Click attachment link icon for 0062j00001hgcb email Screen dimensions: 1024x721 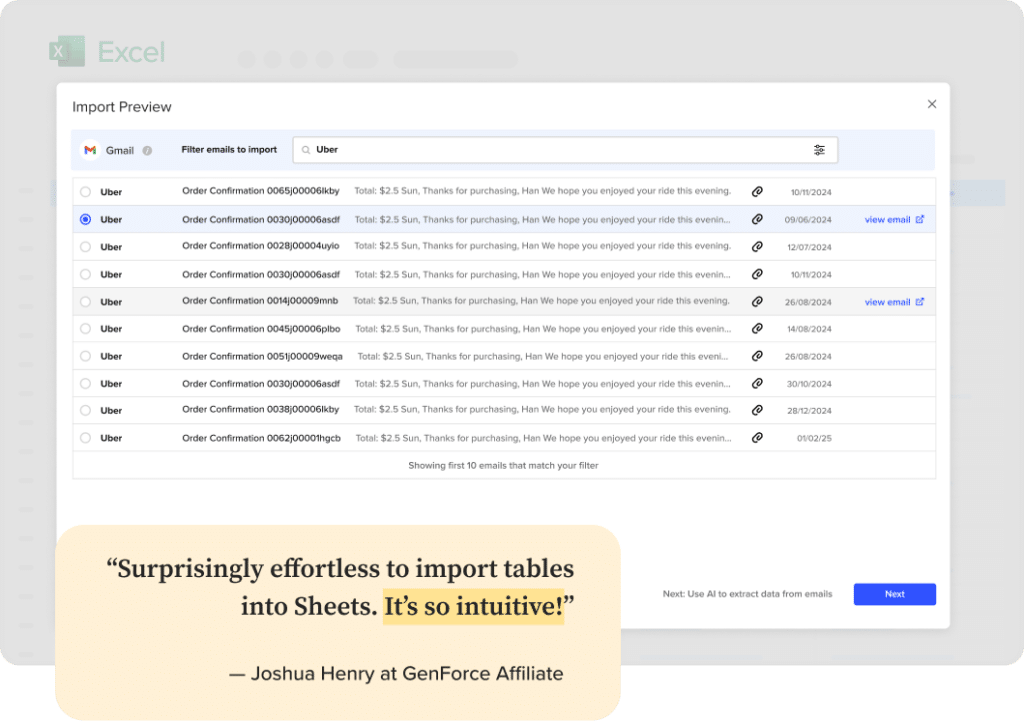click(757, 438)
